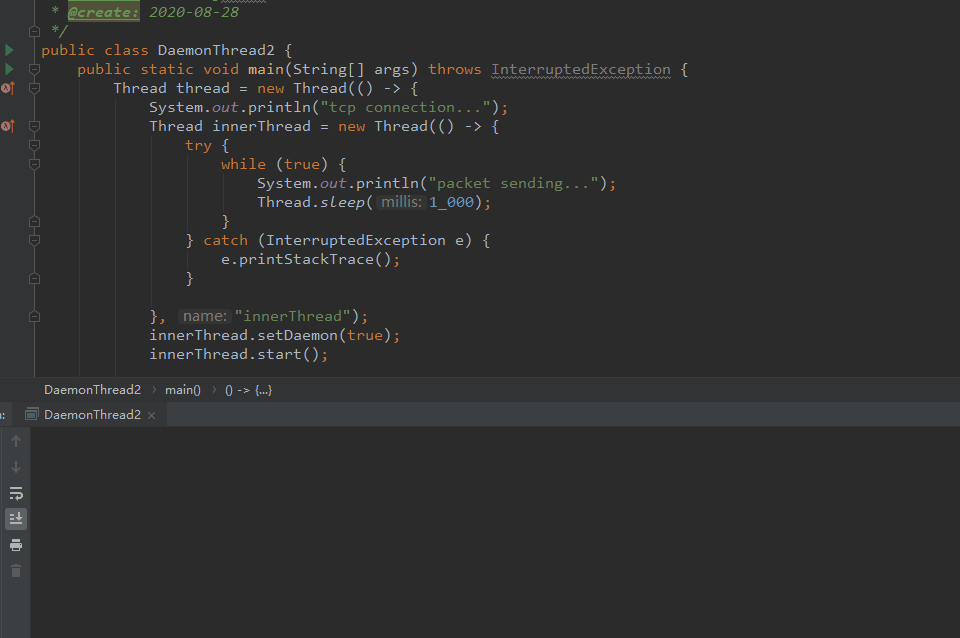
Task: Click the 2020-08-28 date in comment
Action: (x=194, y=12)
